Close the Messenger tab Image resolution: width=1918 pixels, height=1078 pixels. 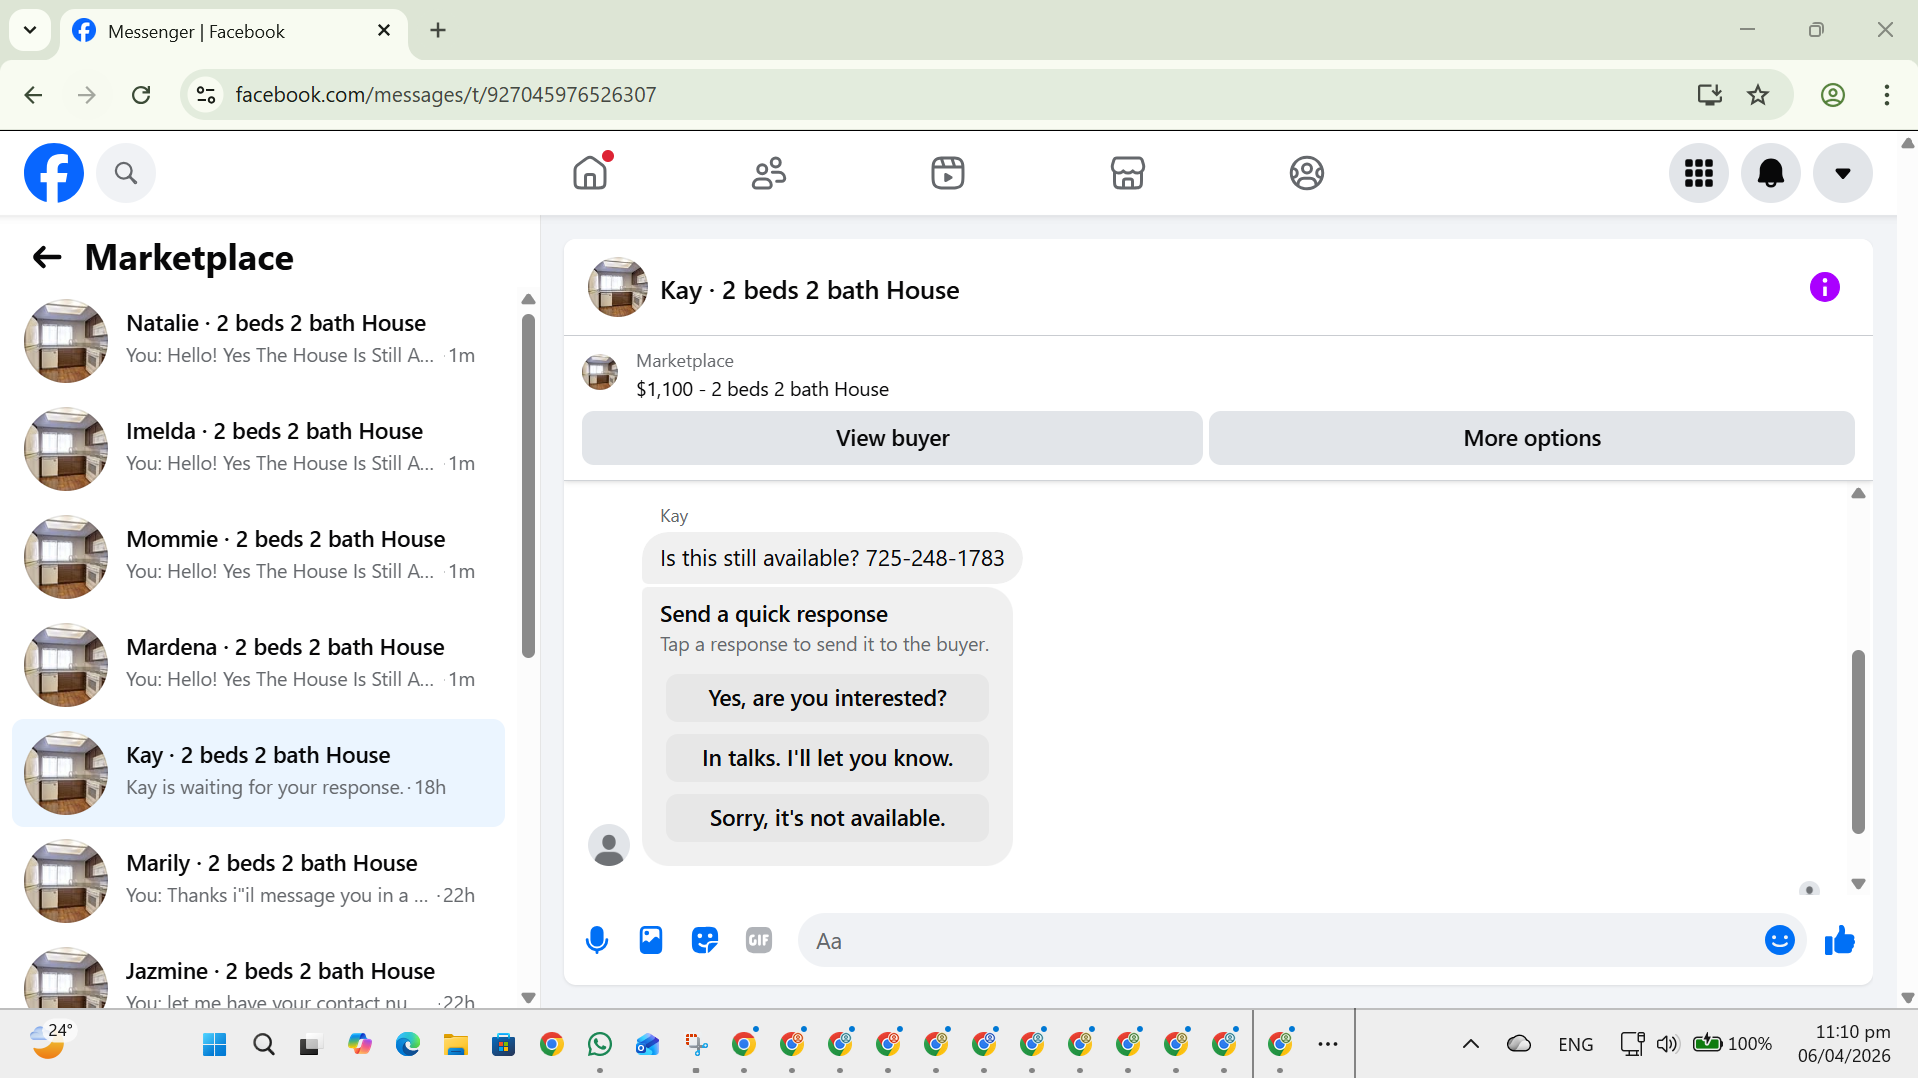point(383,31)
